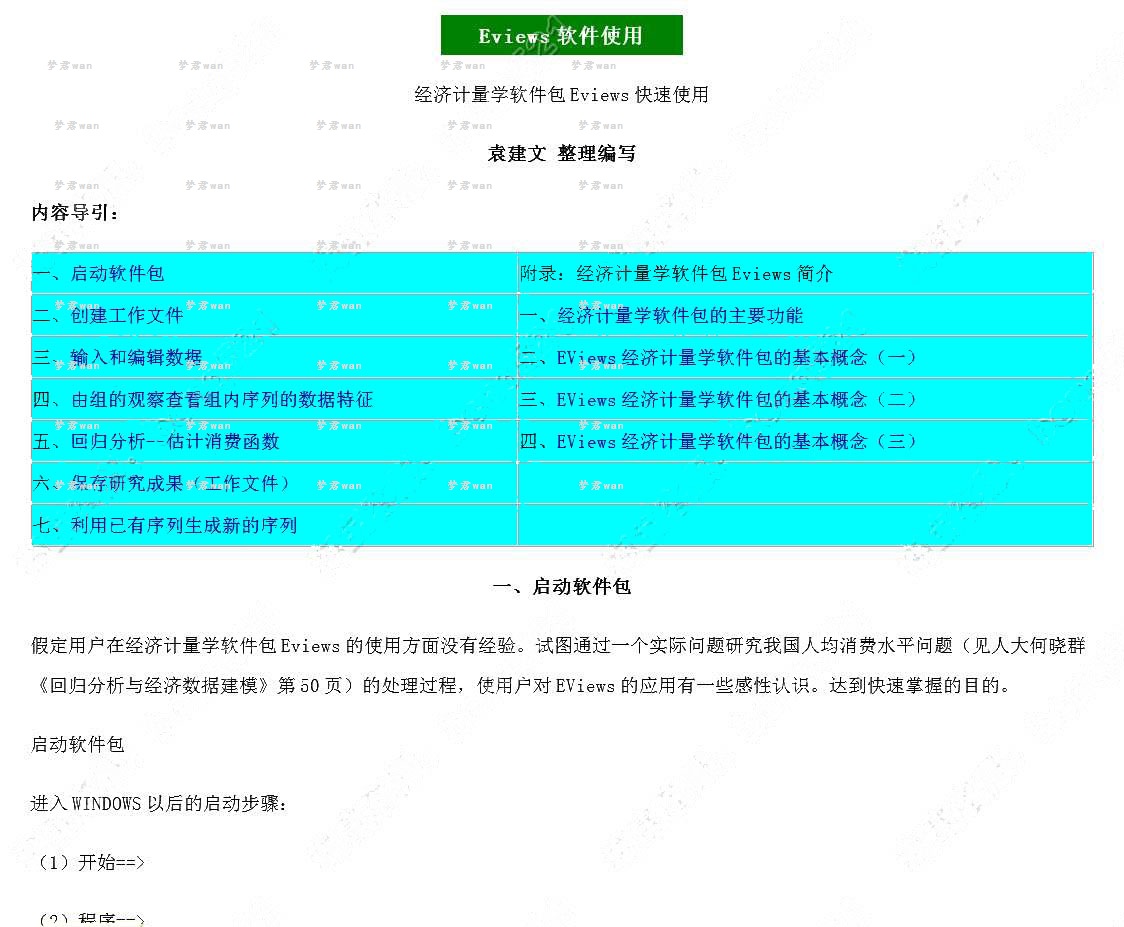
Task: Open the link 二、创建工作文件
Action: (x=108, y=315)
